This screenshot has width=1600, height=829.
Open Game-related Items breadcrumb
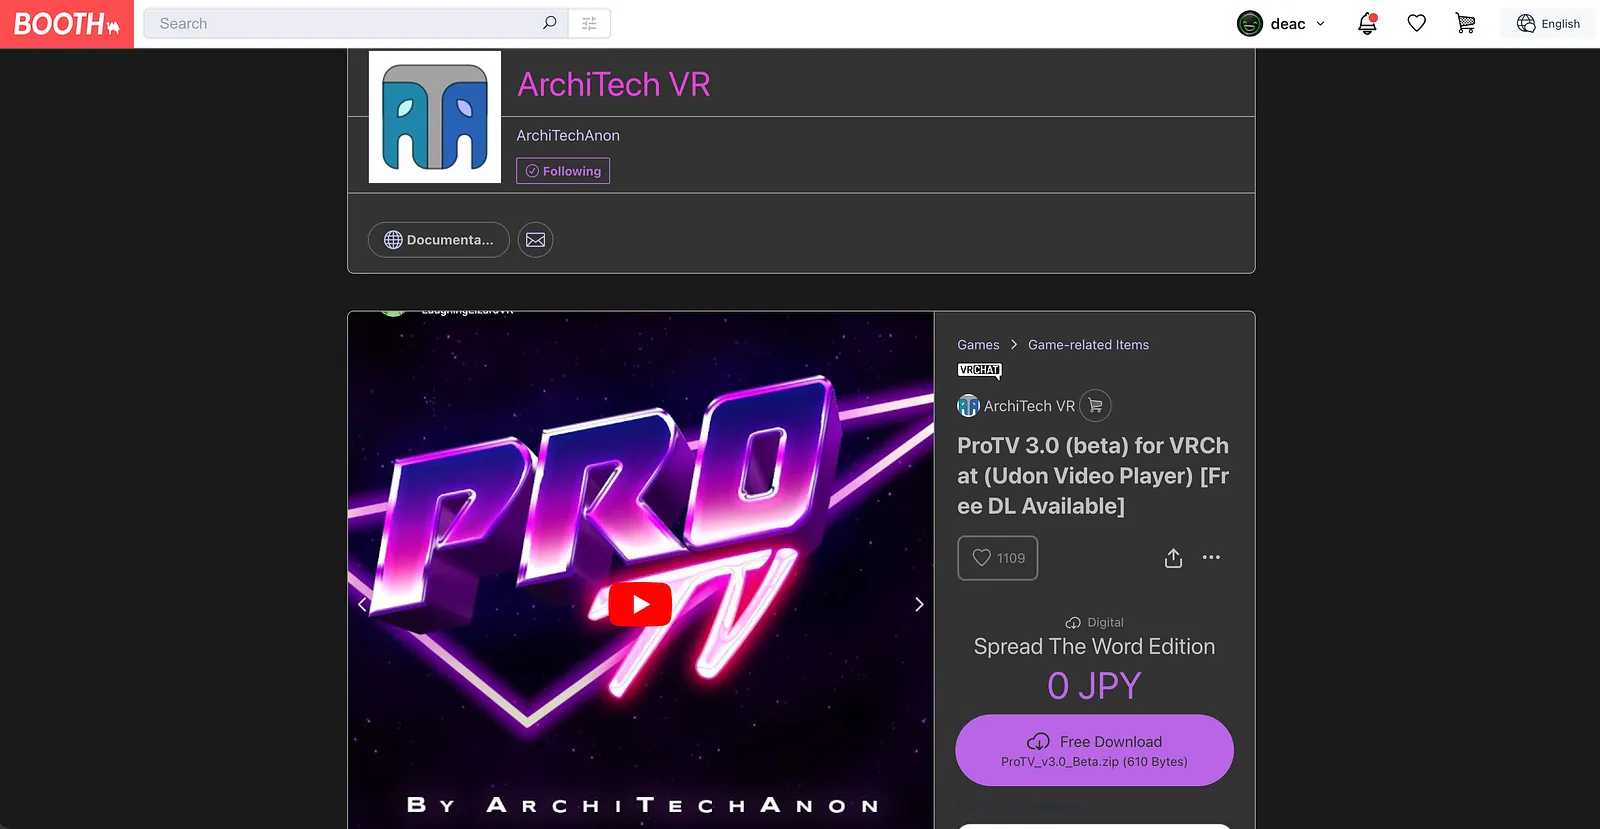pos(1088,345)
